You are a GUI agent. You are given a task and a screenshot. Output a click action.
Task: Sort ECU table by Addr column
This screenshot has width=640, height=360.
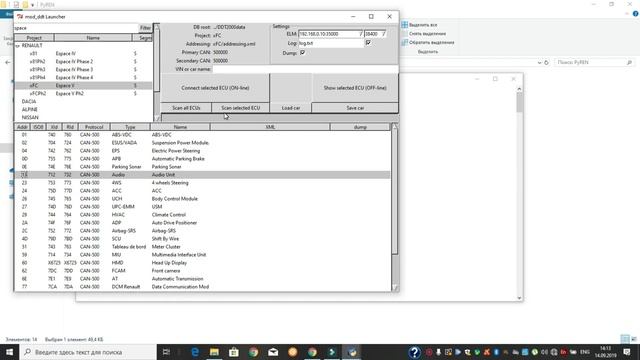coord(22,127)
